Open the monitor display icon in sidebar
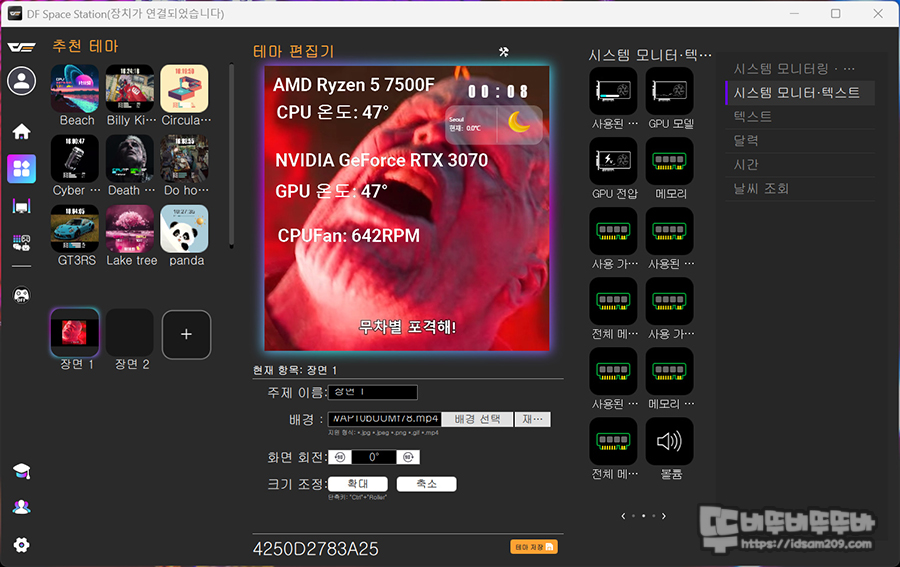 pyautogui.click(x=21, y=206)
